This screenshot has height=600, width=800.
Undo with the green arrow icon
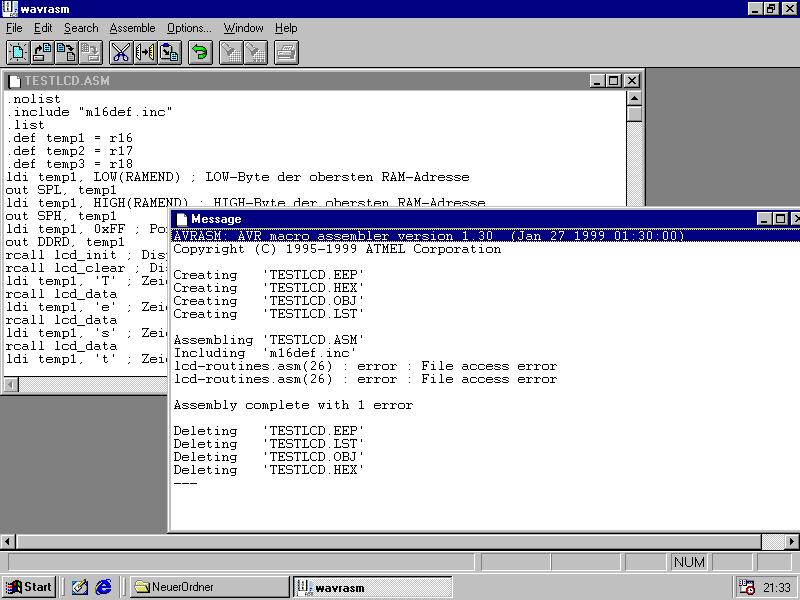click(200, 53)
